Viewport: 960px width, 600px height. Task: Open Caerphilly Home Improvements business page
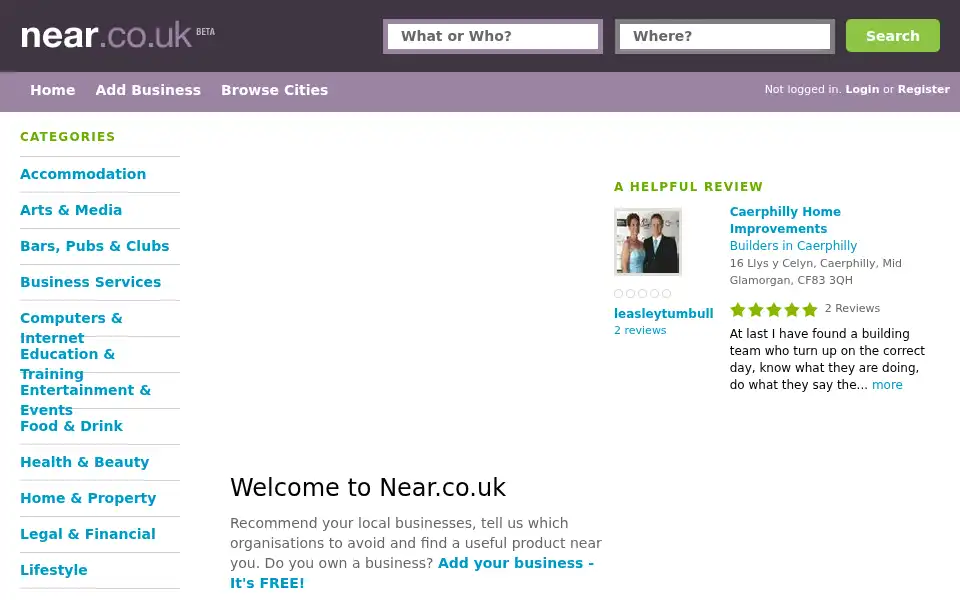tap(785, 220)
